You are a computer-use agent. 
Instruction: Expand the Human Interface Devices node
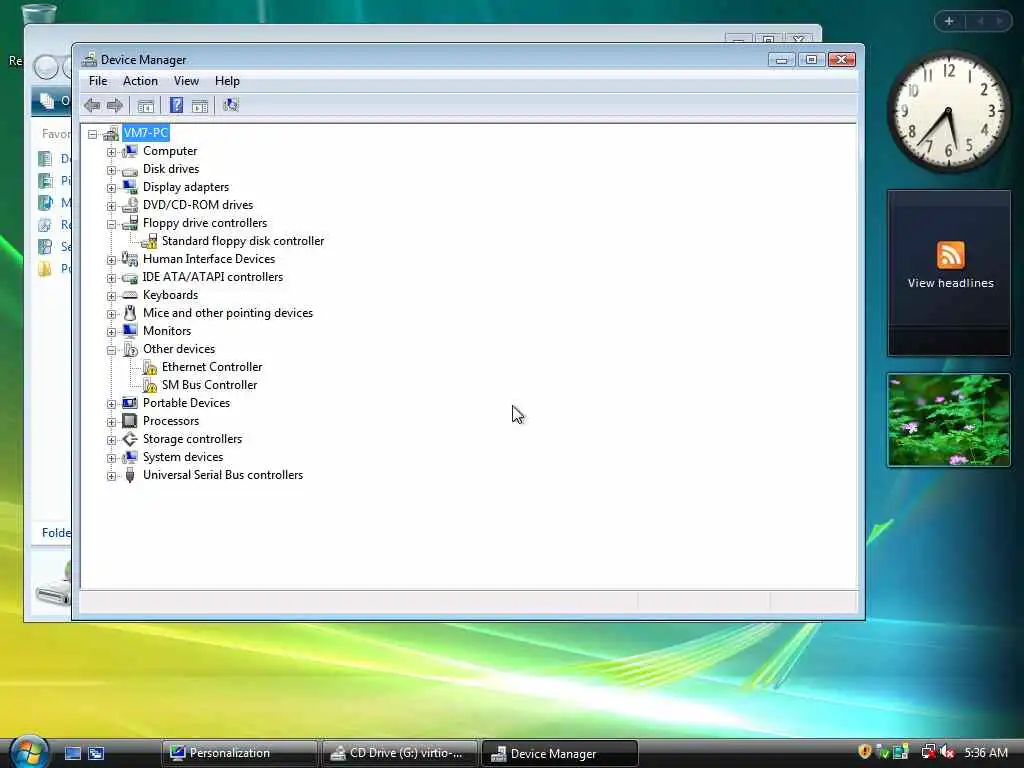click(x=112, y=260)
